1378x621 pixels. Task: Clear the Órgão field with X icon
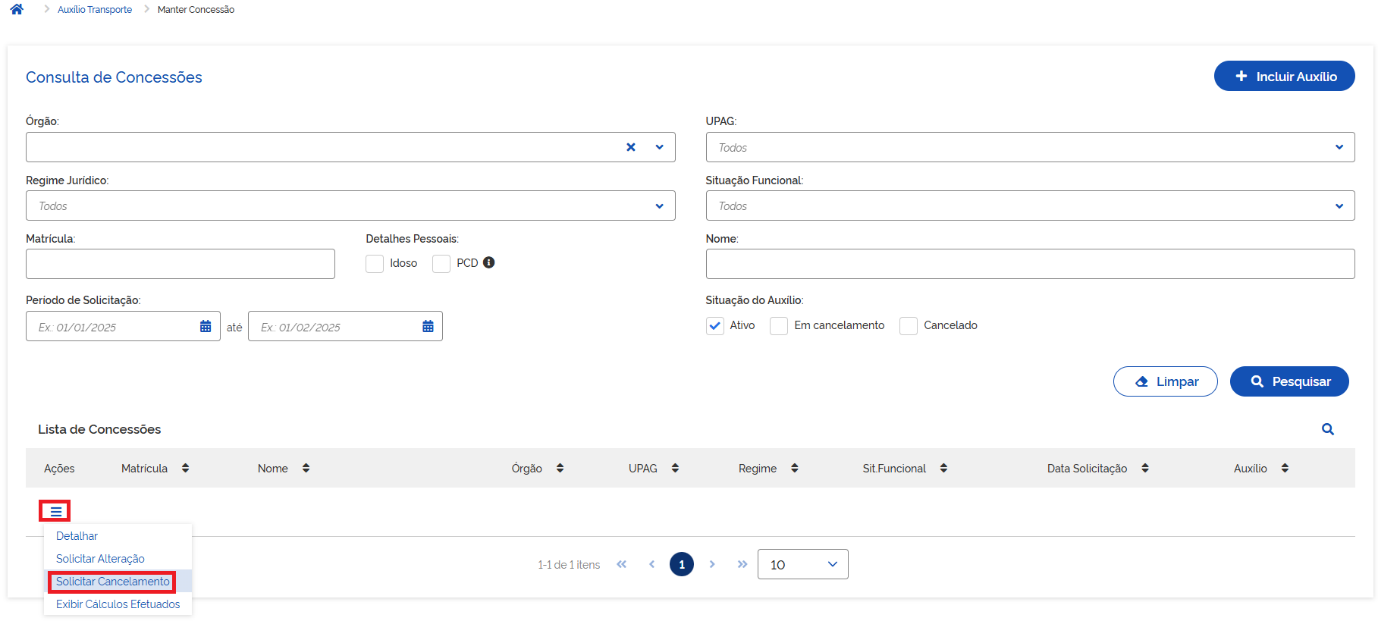click(x=631, y=147)
